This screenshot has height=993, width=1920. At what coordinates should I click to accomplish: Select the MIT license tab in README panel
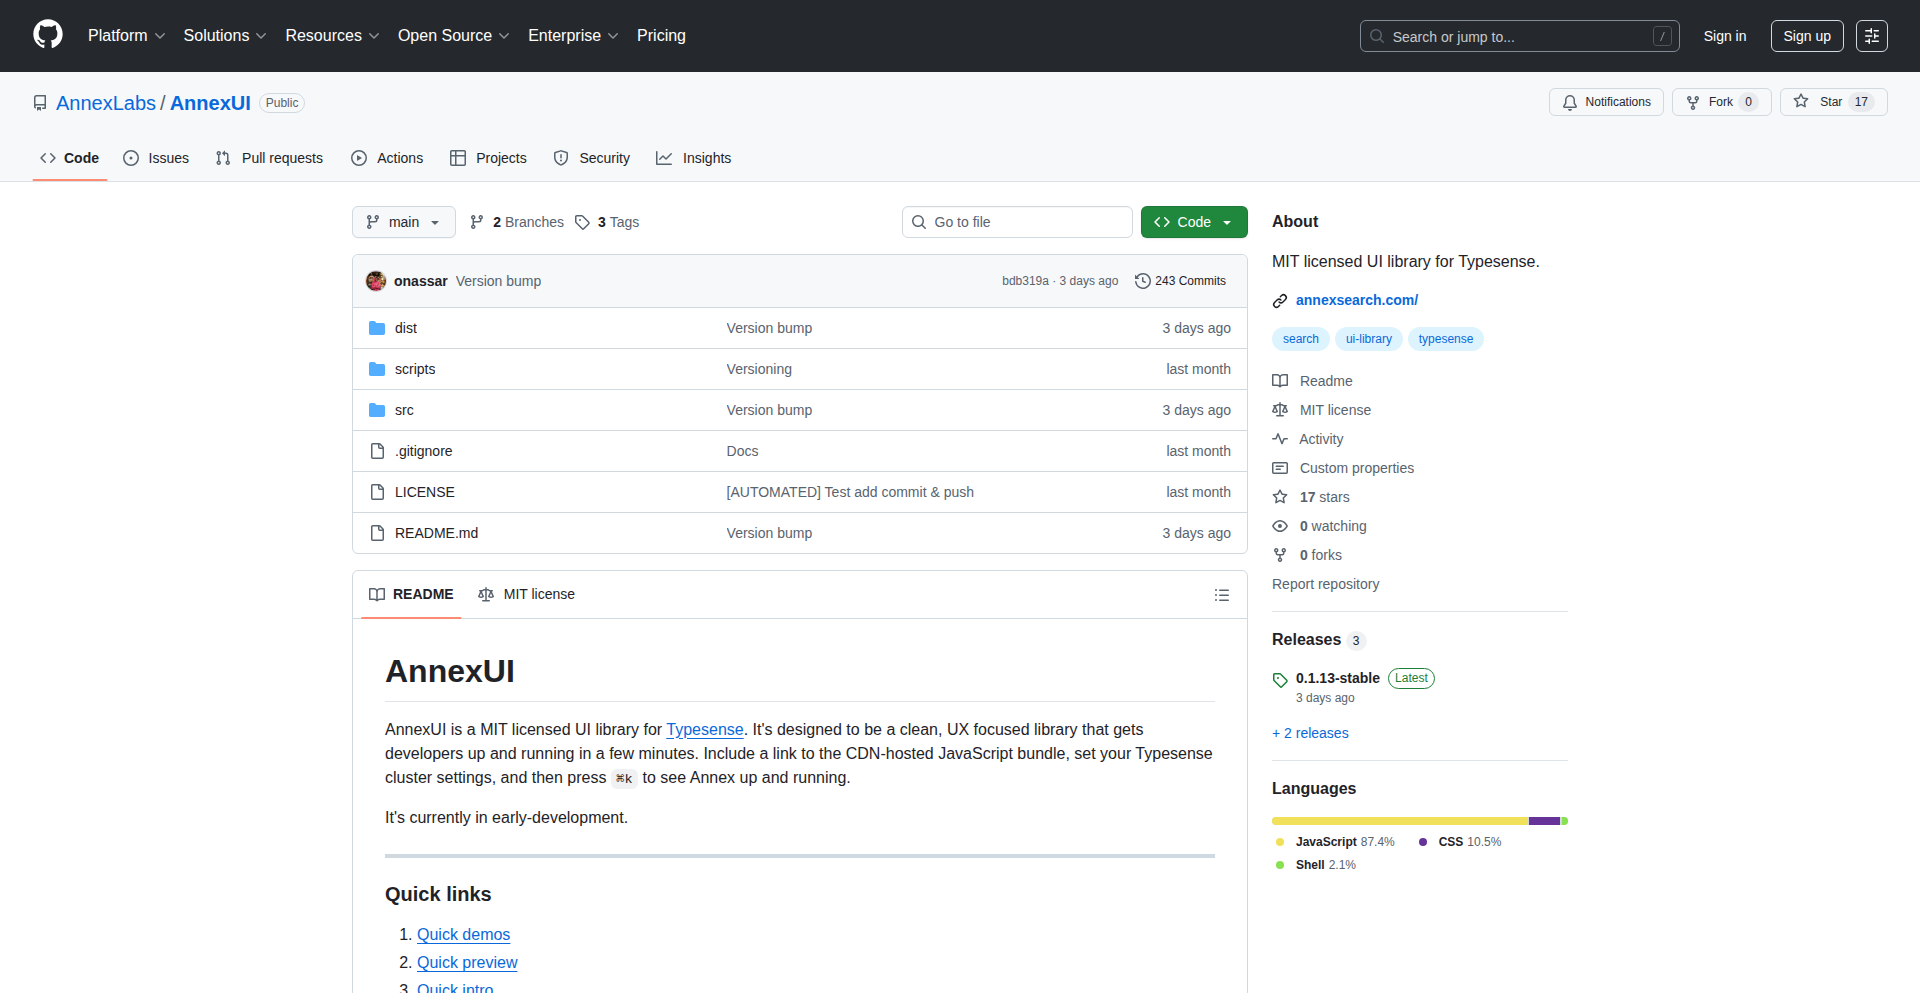527,594
